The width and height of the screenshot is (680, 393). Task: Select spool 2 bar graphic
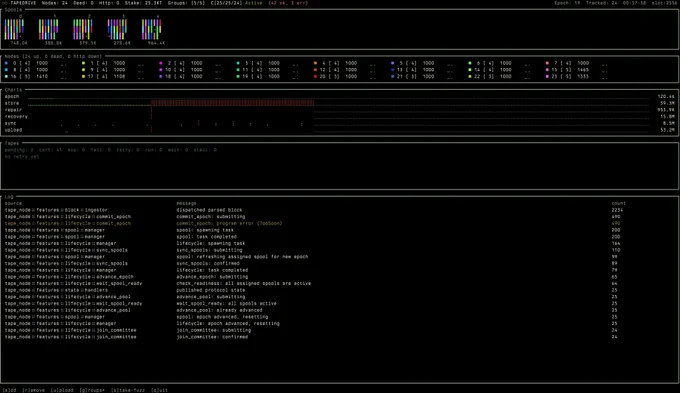pyautogui.click(x=83, y=29)
